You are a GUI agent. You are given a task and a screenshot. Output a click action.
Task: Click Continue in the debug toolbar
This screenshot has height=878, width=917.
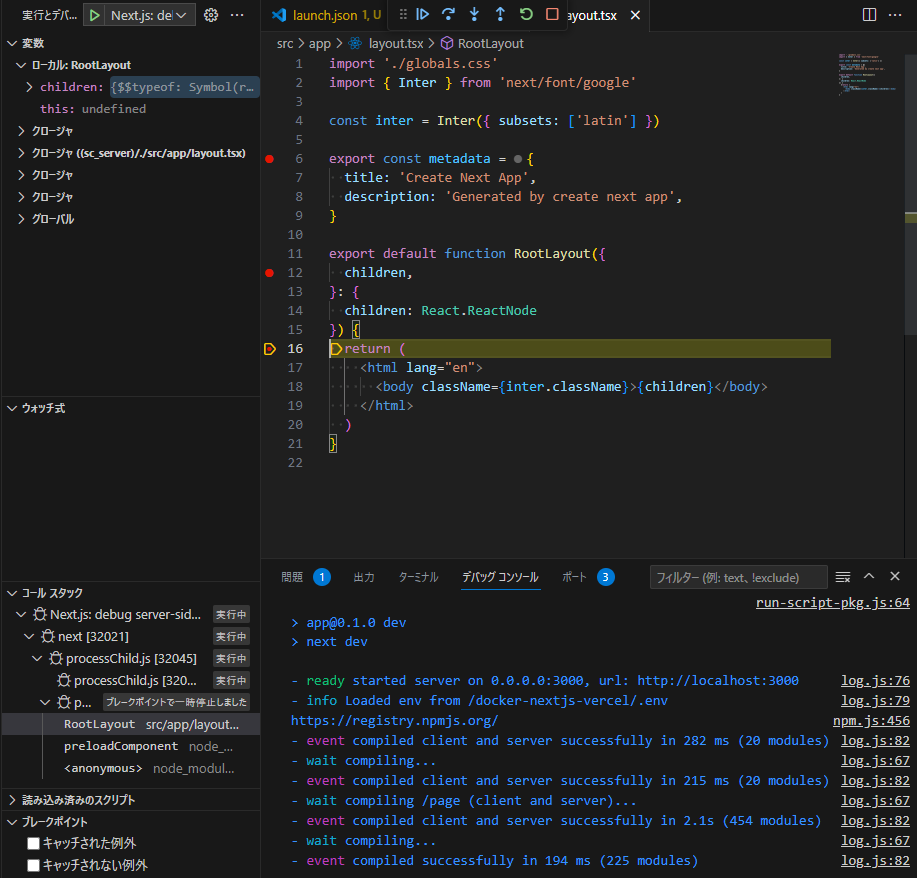click(423, 15)
